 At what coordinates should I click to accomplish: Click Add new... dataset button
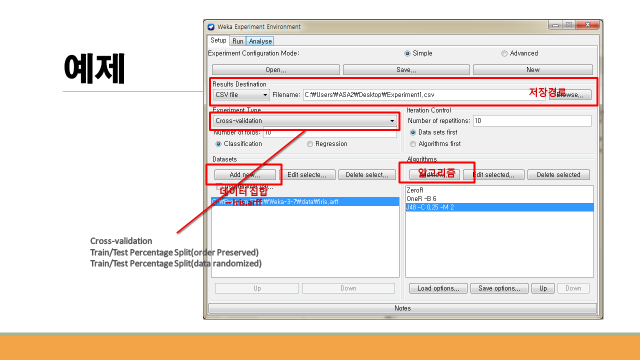coord(245,175)
